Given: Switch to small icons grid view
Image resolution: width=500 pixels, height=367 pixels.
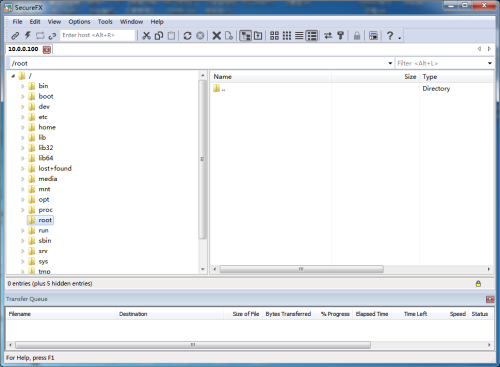Looking at the screenshot, I should click(x=287, y=36).
